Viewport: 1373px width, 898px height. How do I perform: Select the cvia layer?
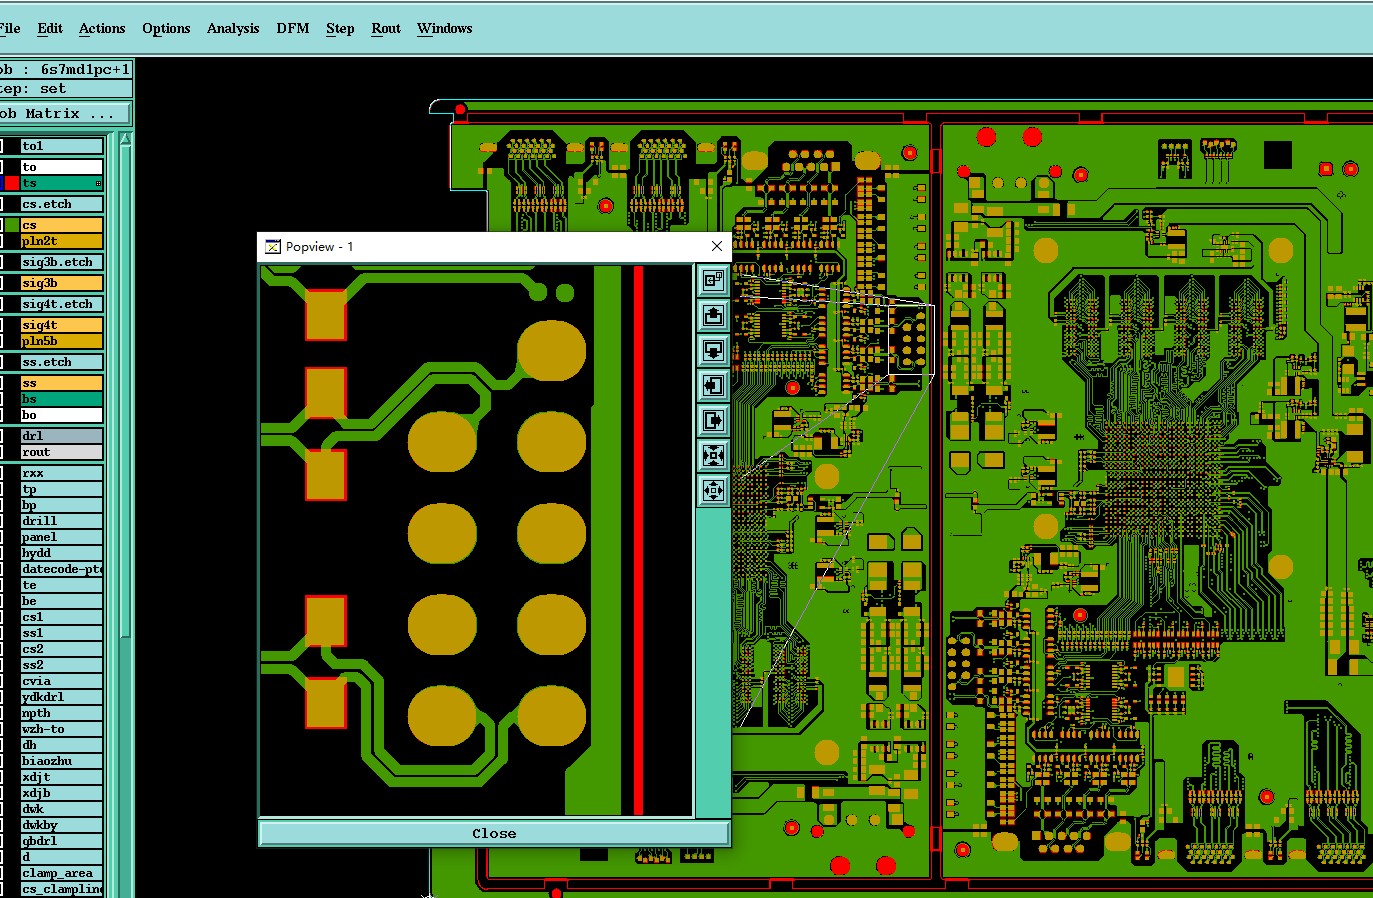pos(61,681)
